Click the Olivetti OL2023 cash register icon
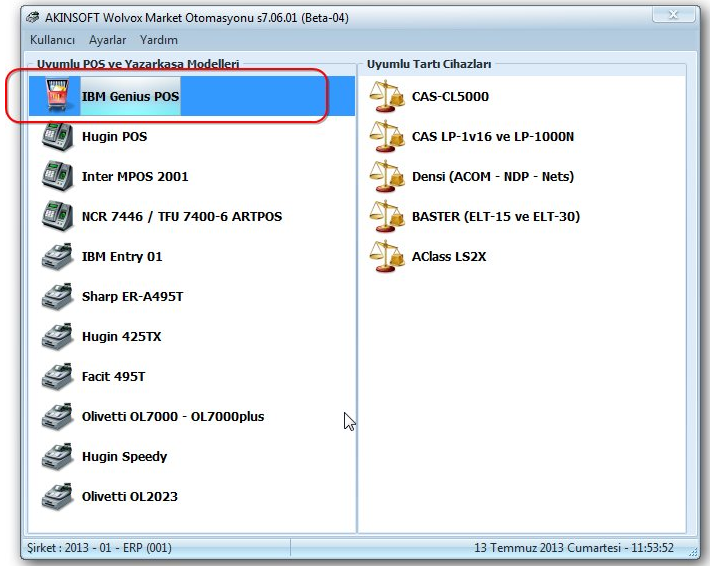Image resolution: width=710 pixels, height=566 pixels. point(58,496)
